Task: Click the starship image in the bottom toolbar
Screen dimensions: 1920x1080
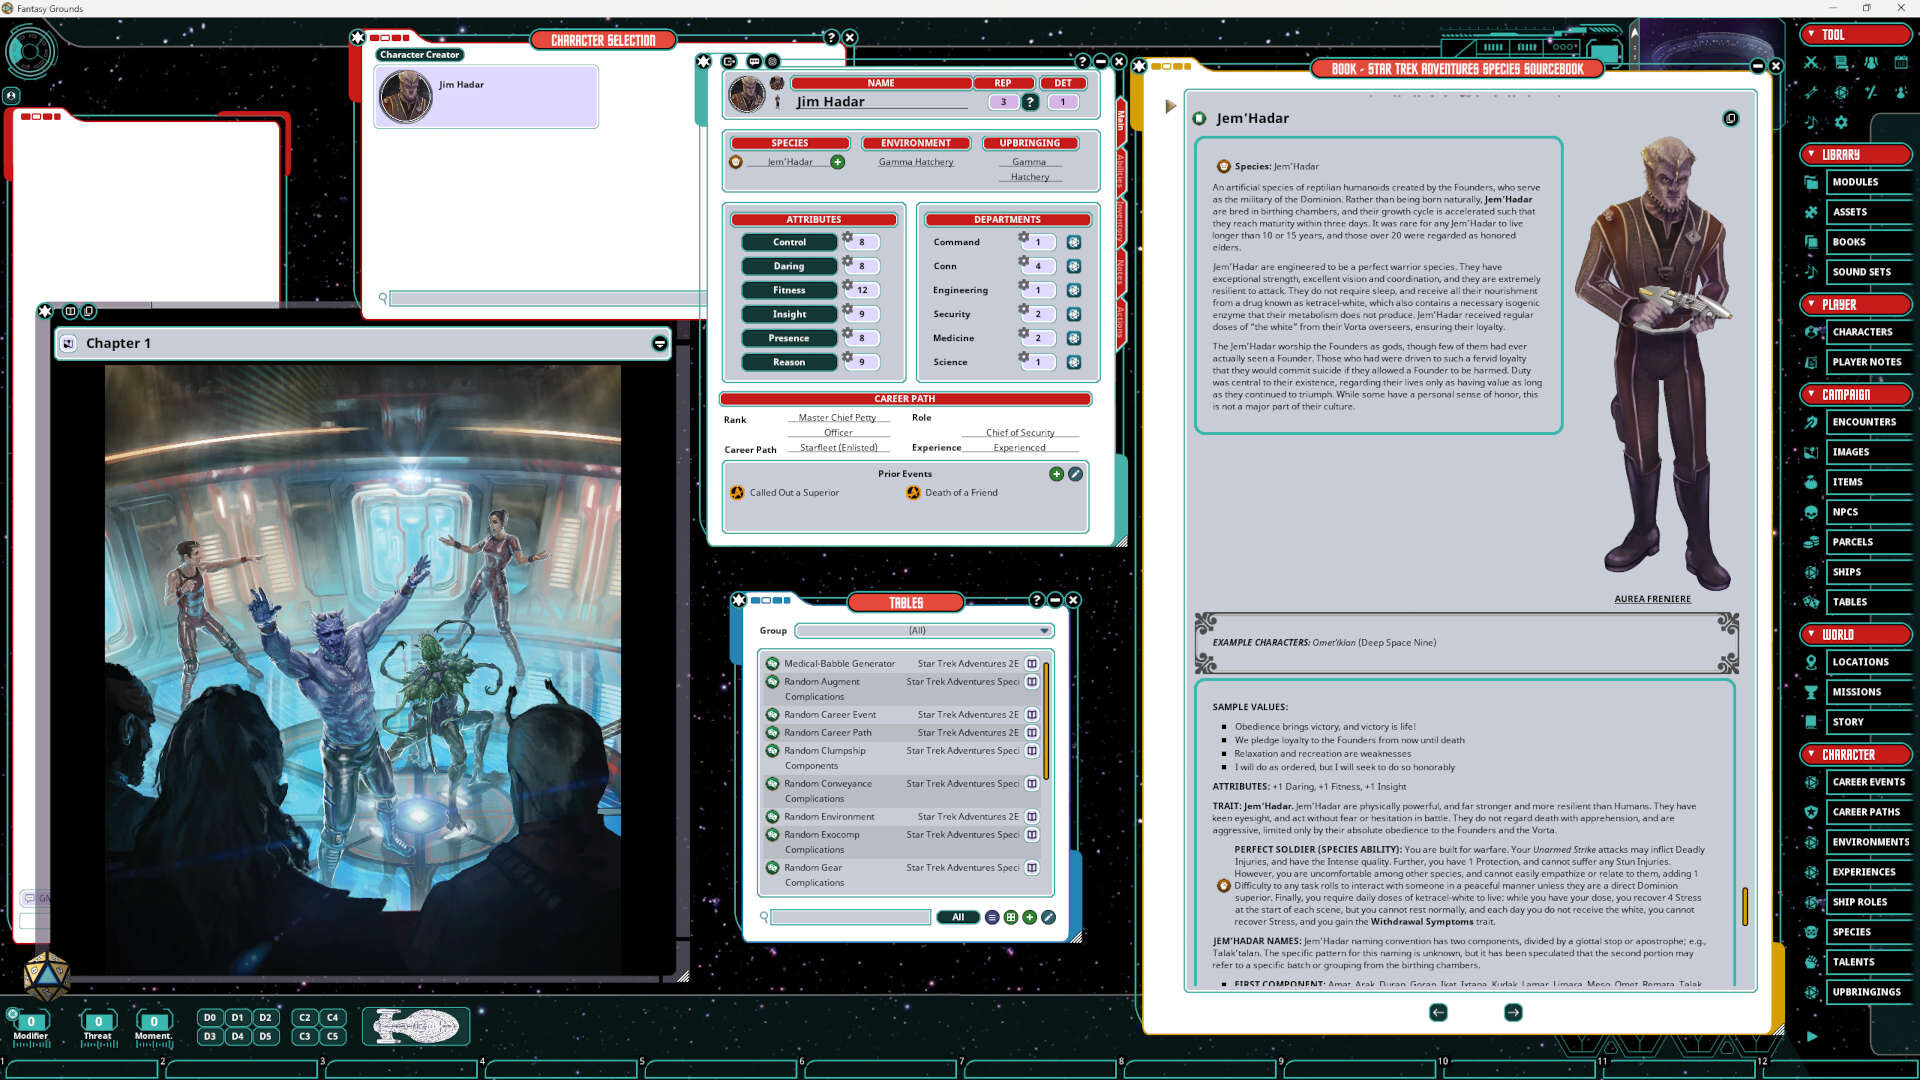Action: click(x=416, y=1026)
